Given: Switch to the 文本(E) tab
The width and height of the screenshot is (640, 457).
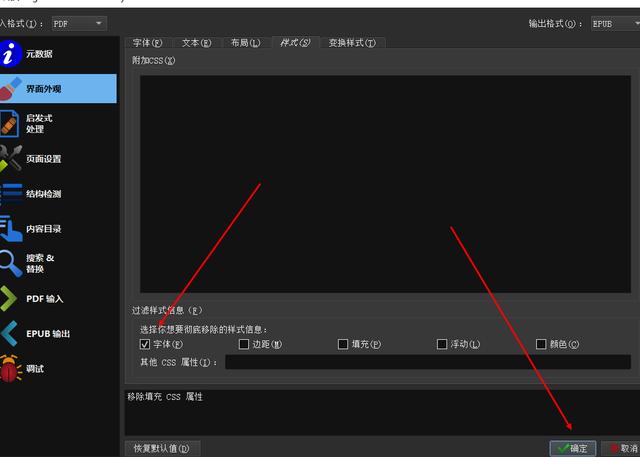Looking at the screenshot, I should (197, 42).
